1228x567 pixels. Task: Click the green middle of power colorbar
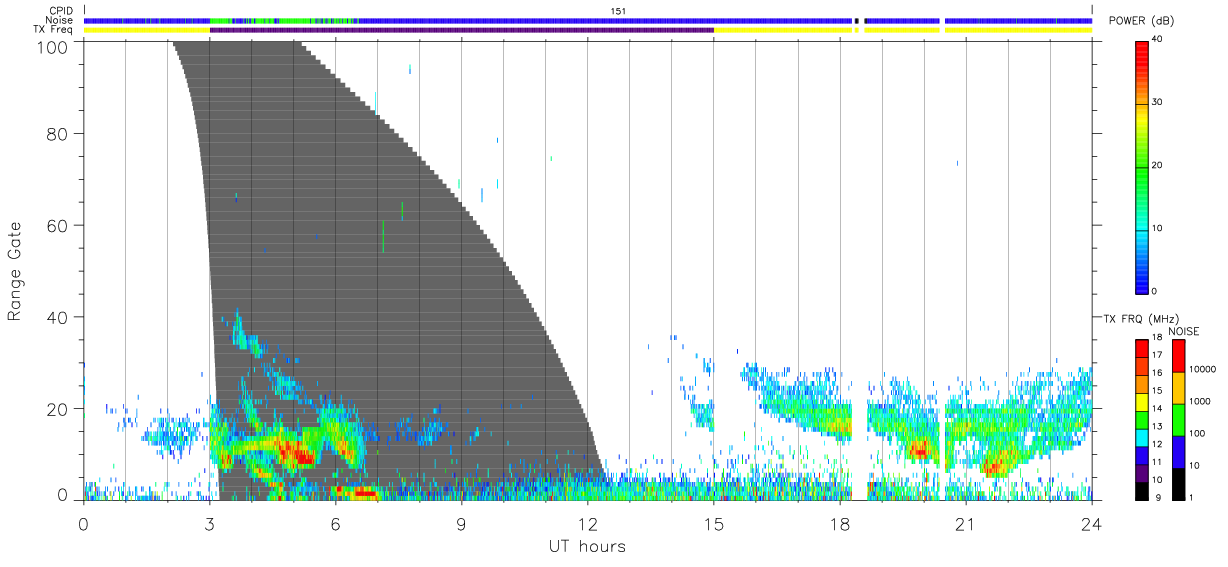(x=1141, y=166)
